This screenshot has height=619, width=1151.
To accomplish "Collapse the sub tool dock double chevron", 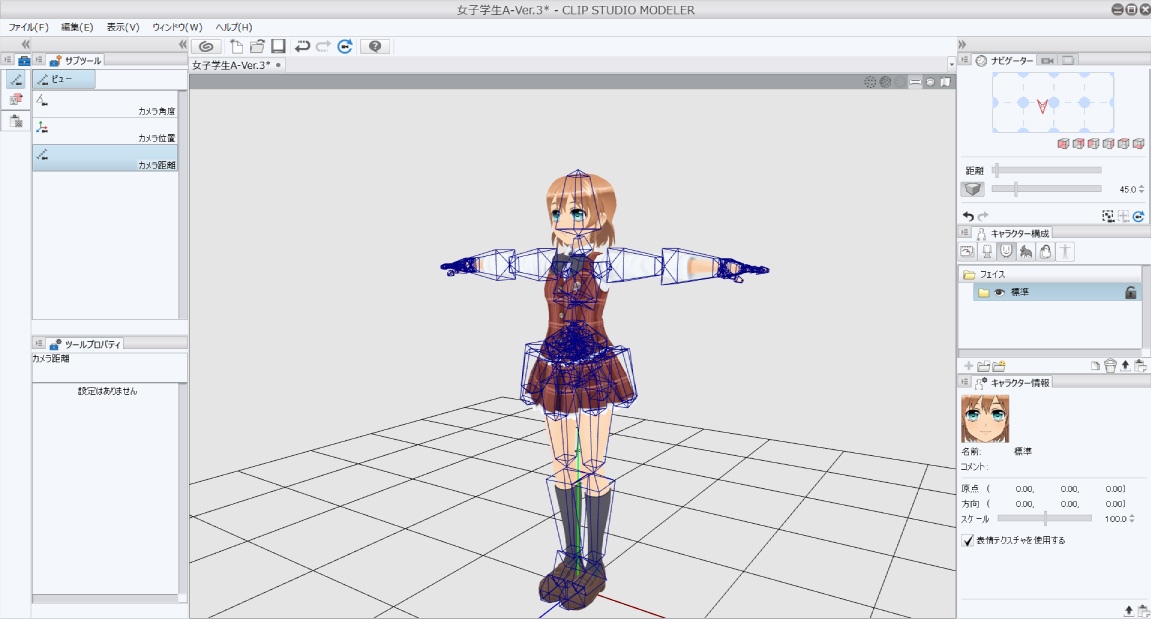I will (183, 45).
